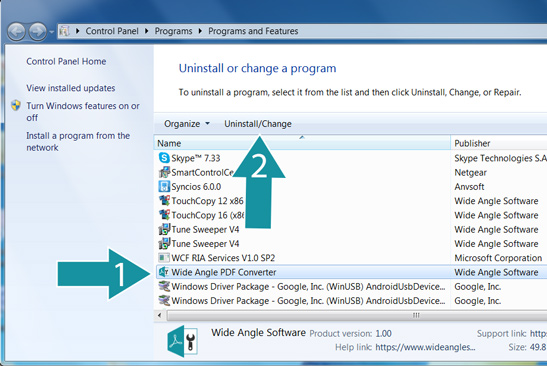Viewport: 547px width, 366px height.
Task: Click the large PDF Converter details icon
Action: (182, 341)
